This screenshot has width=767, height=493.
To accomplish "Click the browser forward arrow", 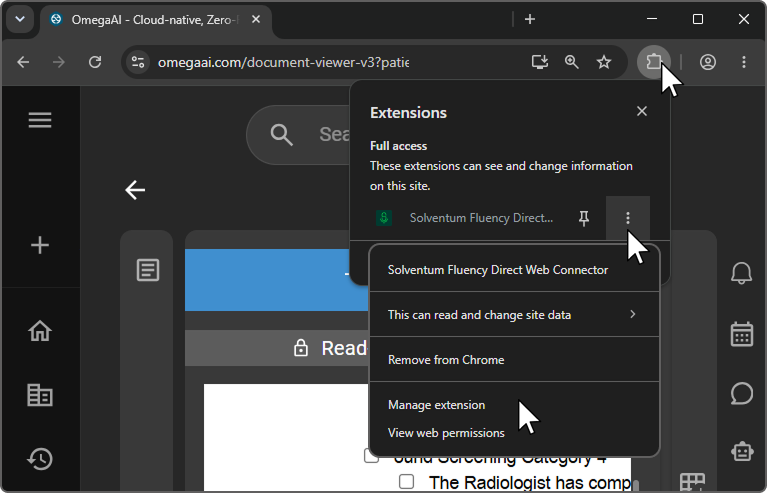I will click(59, 62).
